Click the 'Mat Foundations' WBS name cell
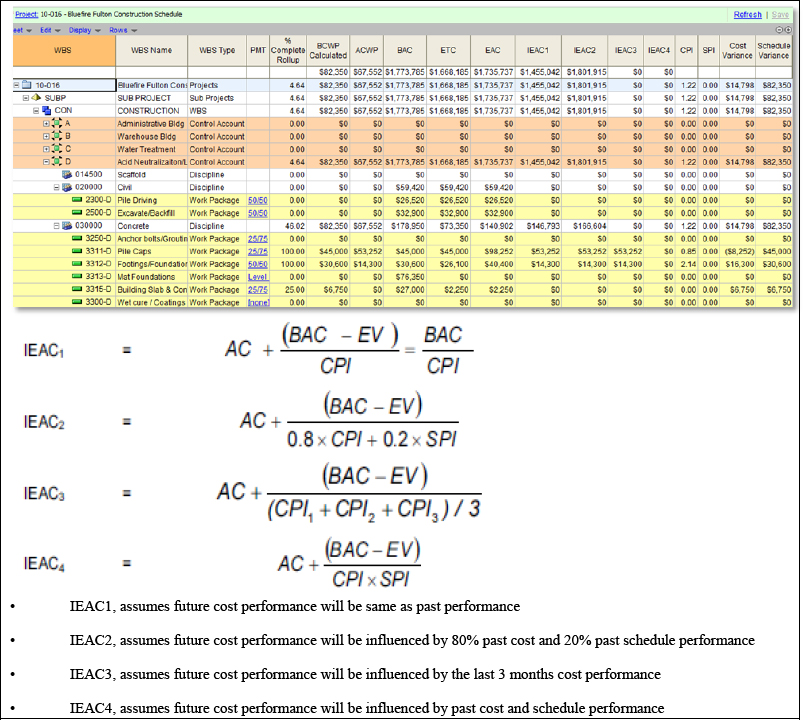The height and width of the screenshot is (720, 803). 152,277
